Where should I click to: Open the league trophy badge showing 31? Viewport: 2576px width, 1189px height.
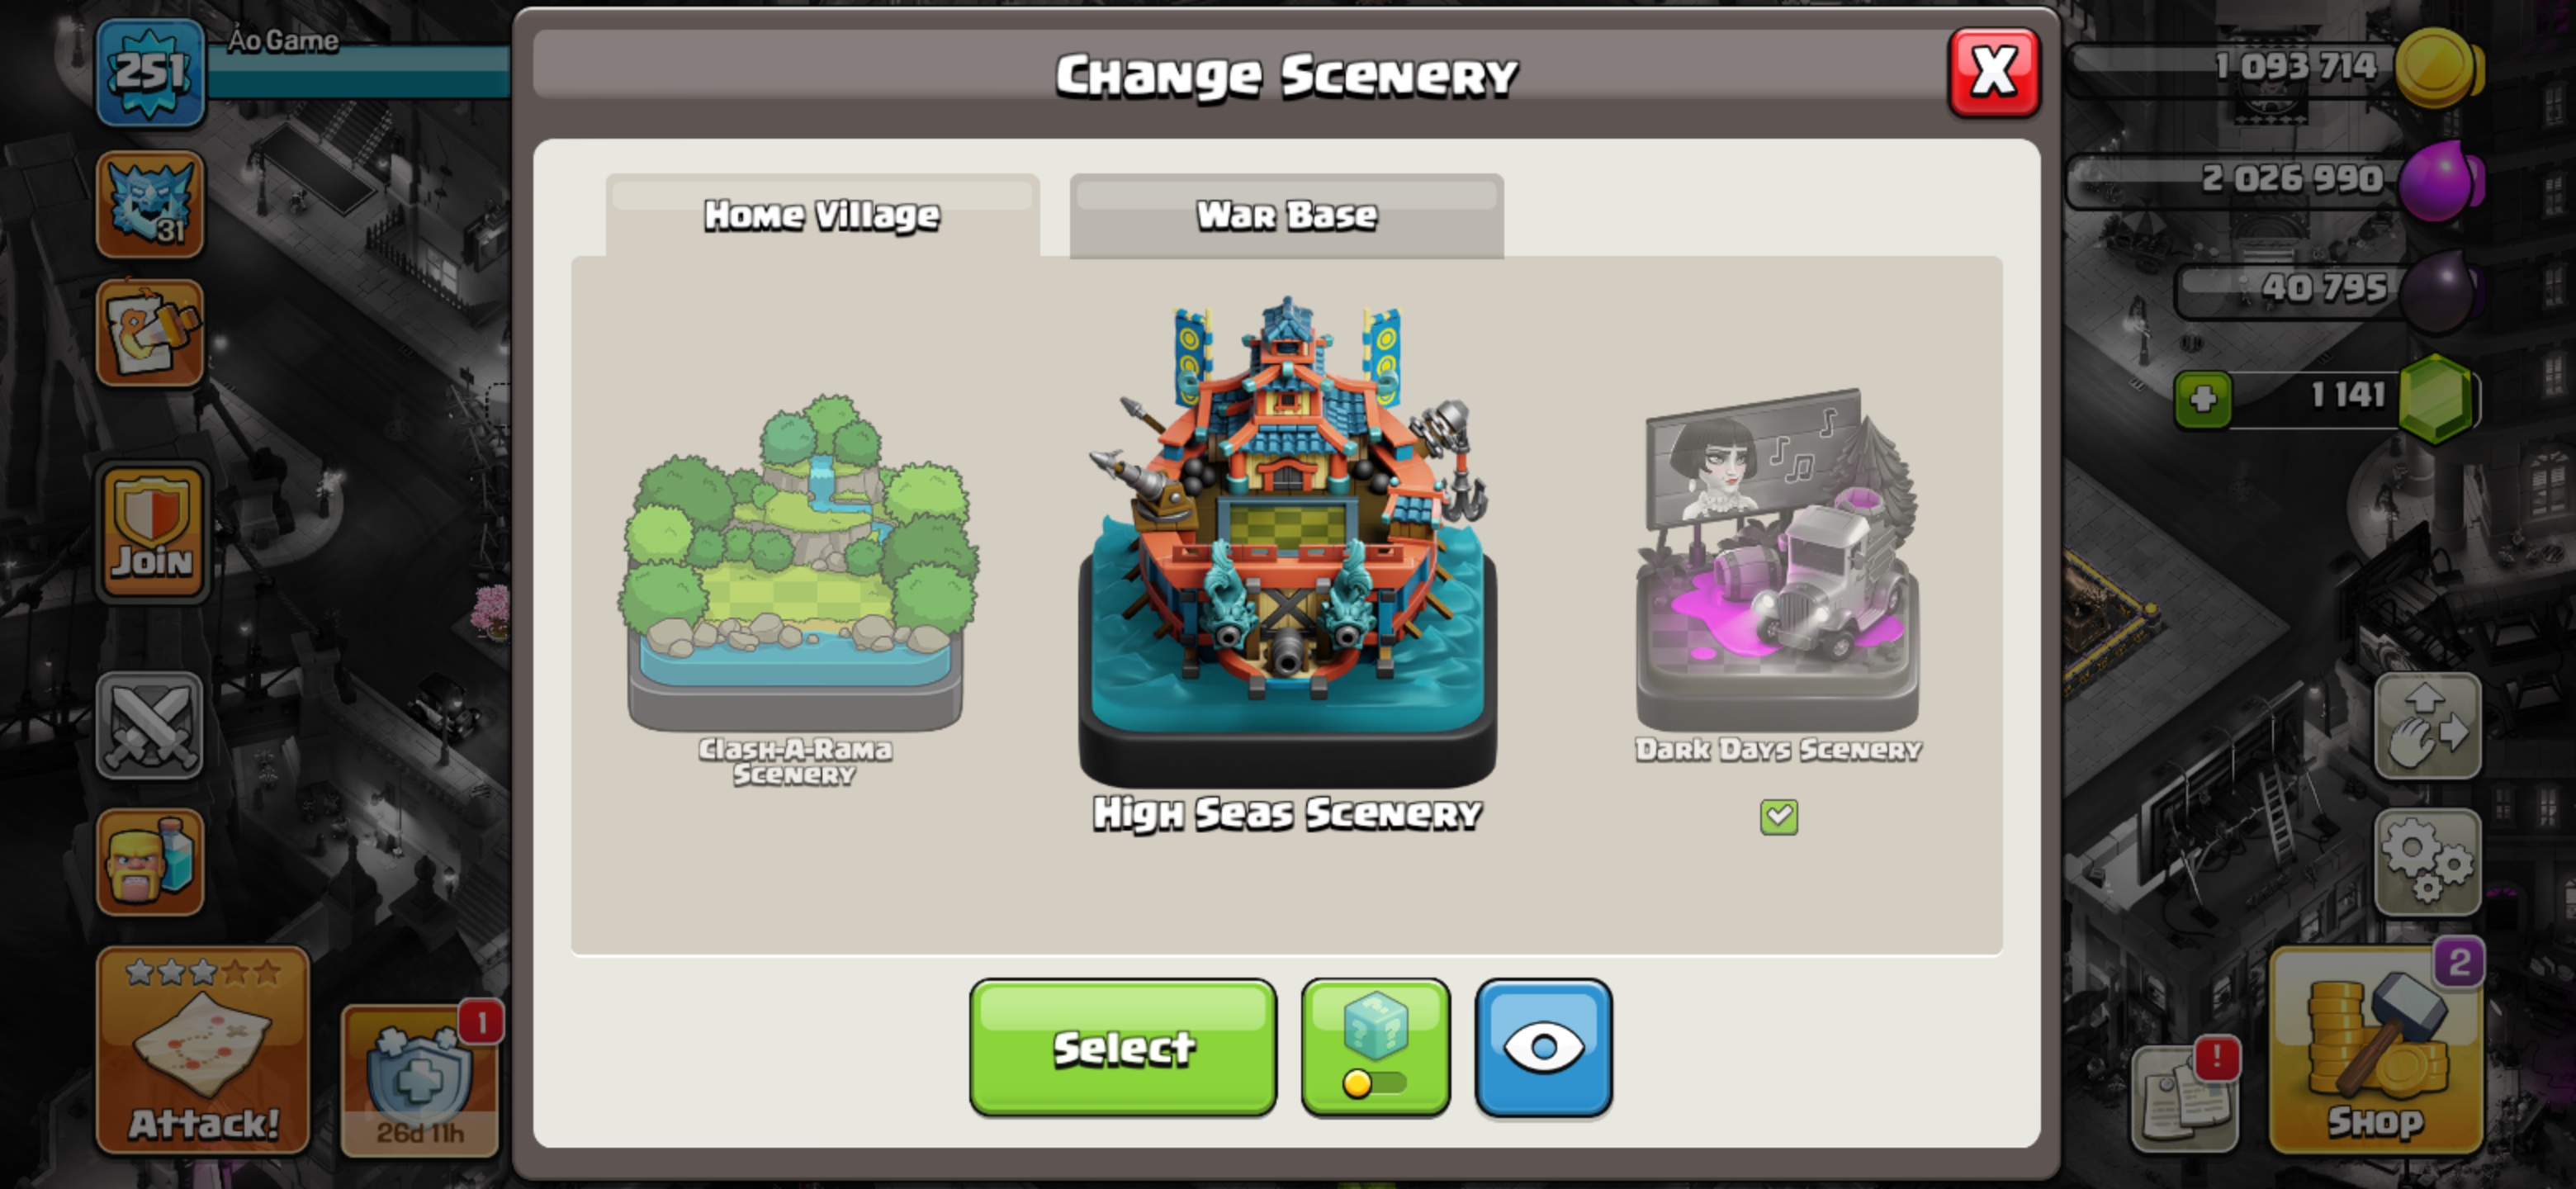(150, 204)
